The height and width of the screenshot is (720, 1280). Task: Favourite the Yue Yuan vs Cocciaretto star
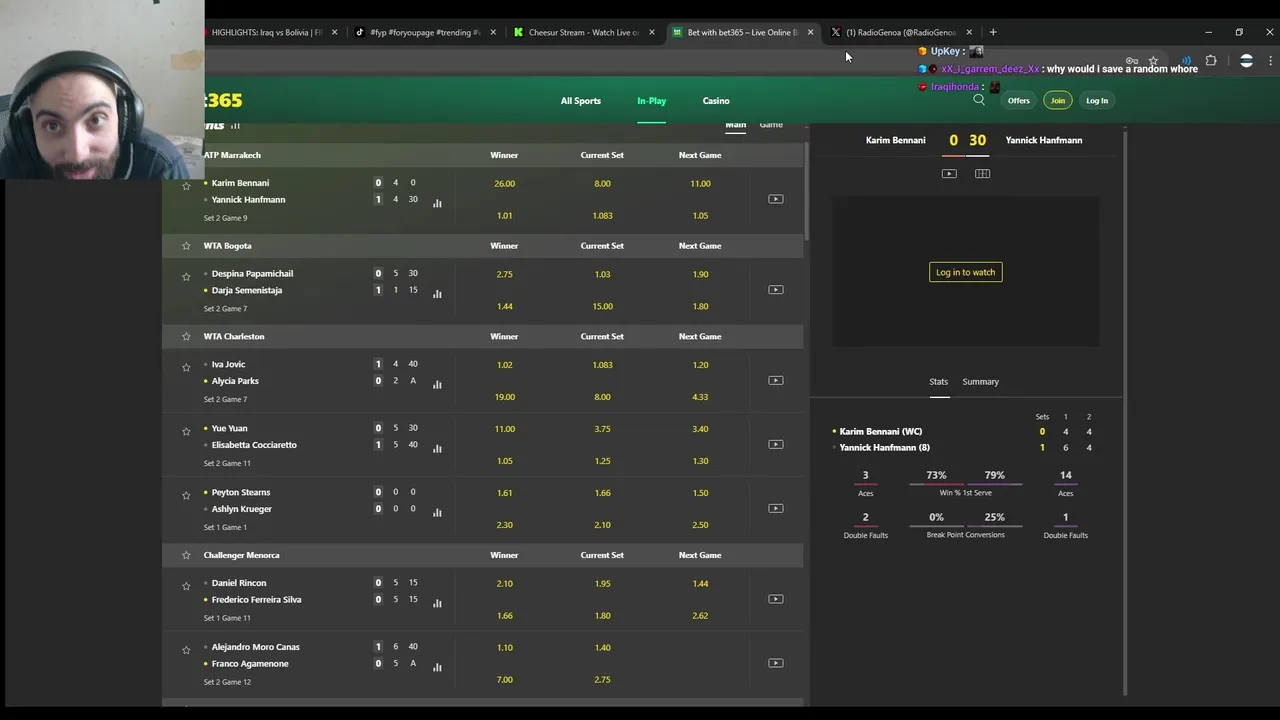186,431
